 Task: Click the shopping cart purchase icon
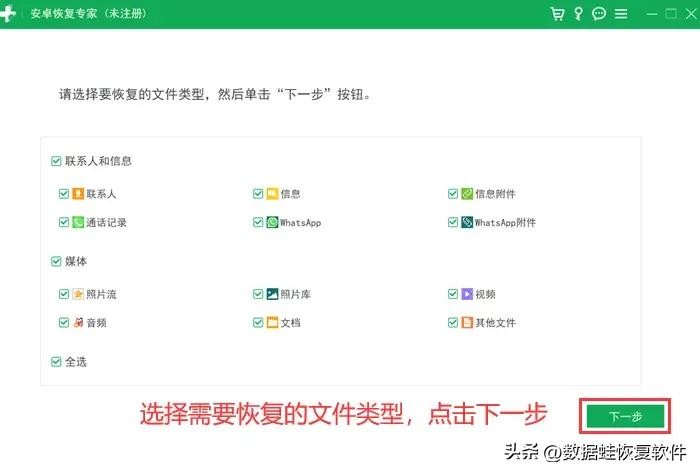tap(558, 14)
